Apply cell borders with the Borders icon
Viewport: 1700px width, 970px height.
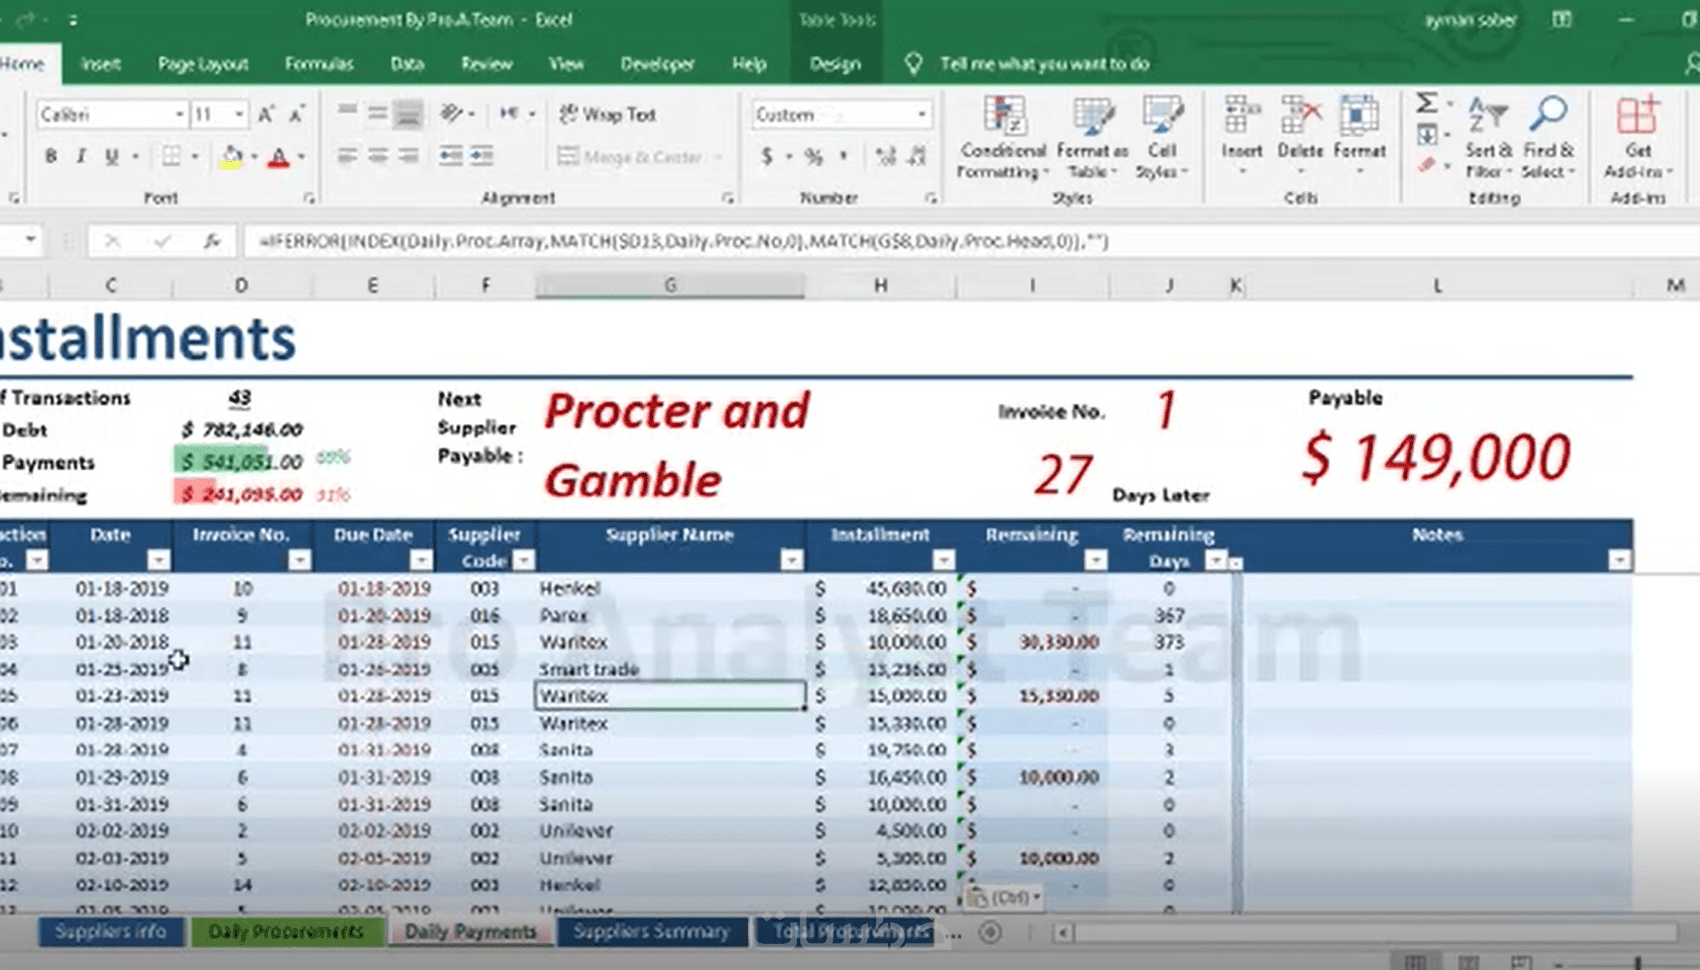172,156
